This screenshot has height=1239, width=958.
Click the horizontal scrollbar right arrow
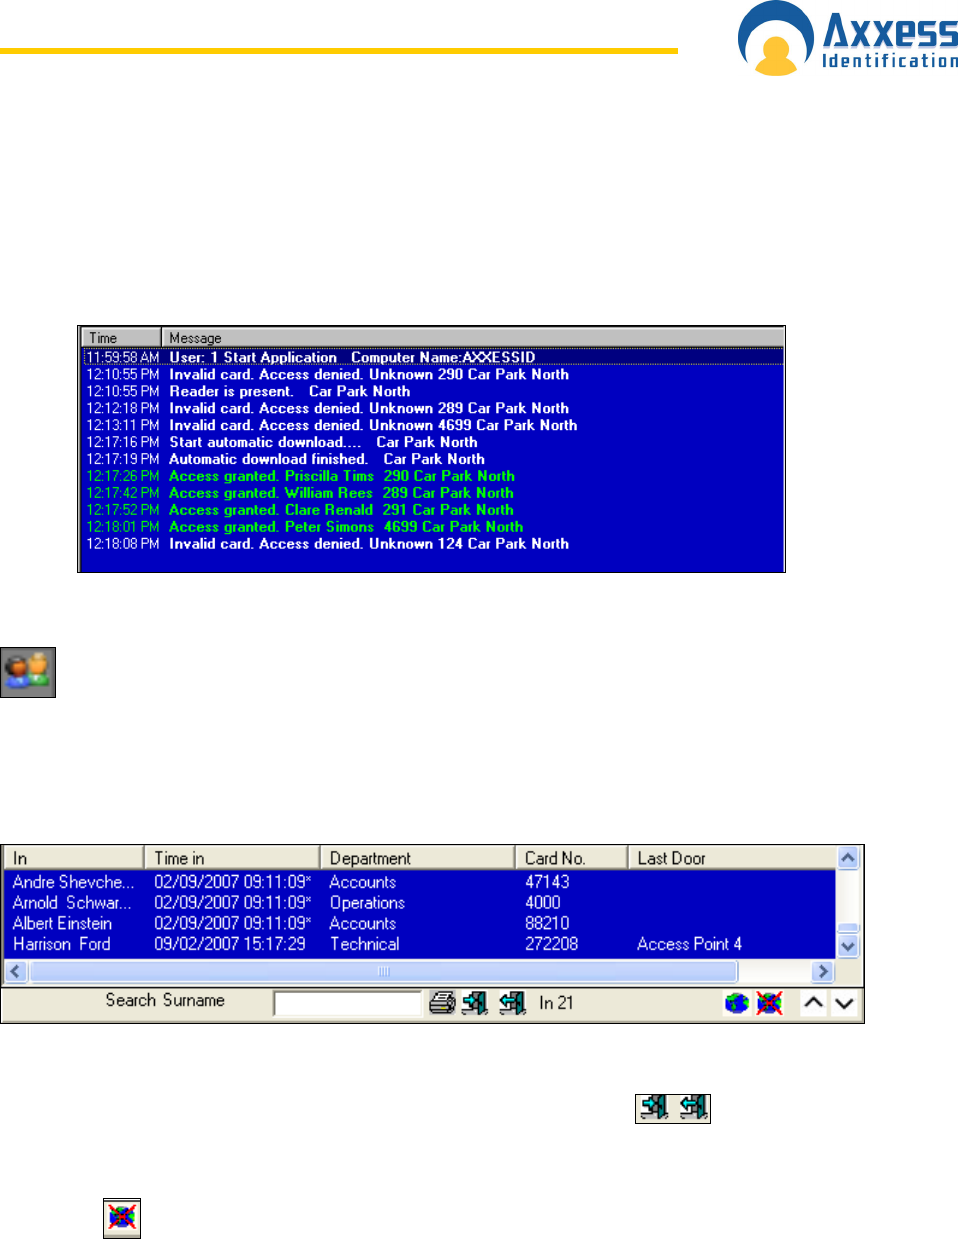(x=823, y=971)
